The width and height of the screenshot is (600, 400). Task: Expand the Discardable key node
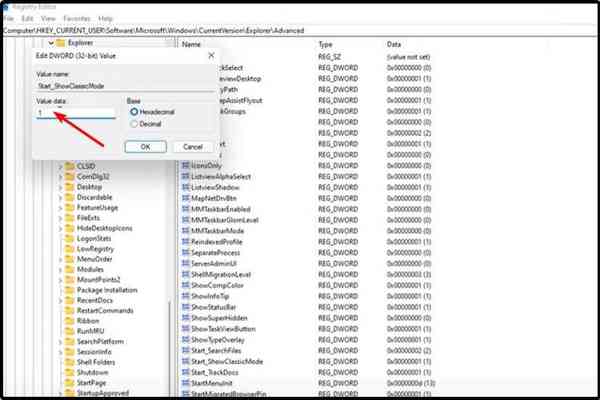tap(59, 196)
